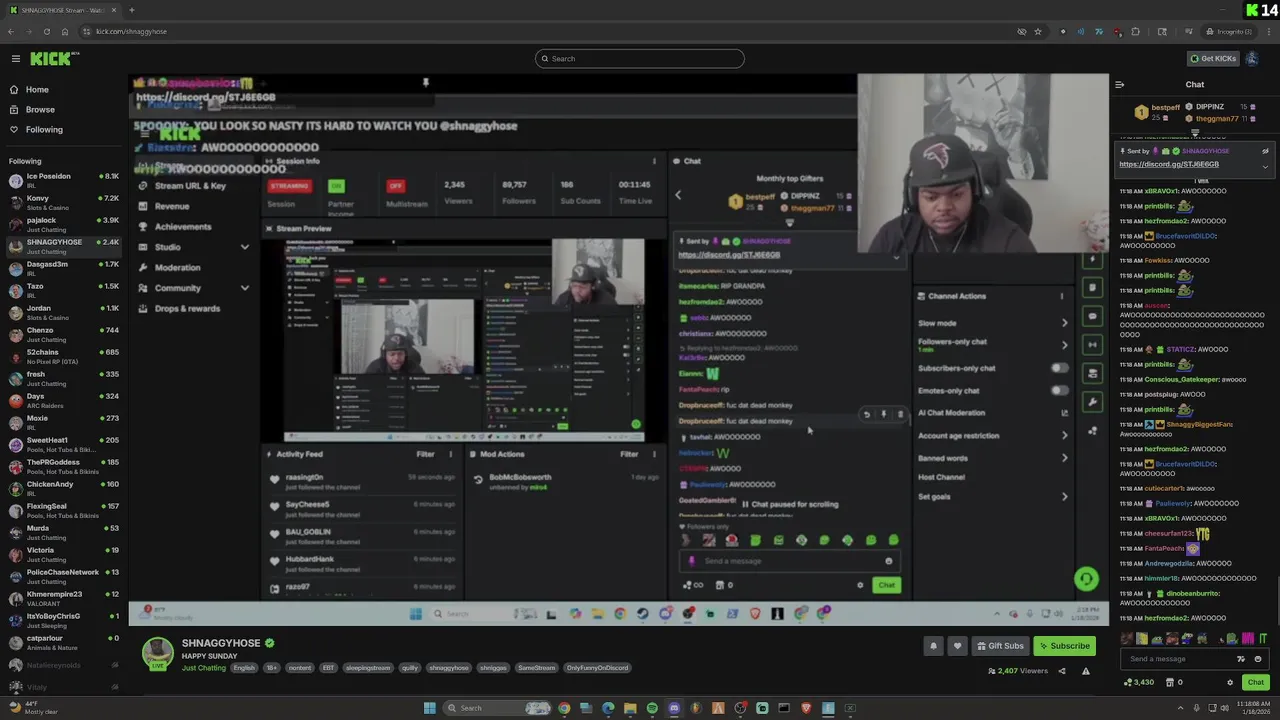Open File Explorer from the taskbar
The image size is (1280, 720).
pyautogui.click(x=630, y=708)
